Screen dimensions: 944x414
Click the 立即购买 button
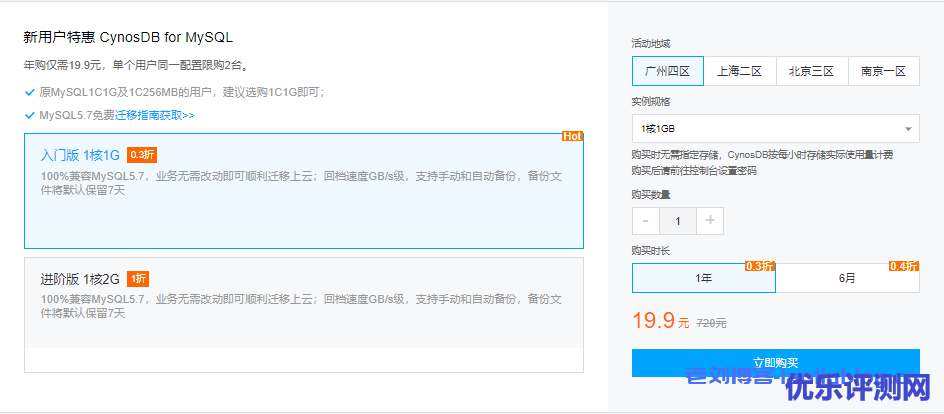pyautogui.click(x=775, y=363)
